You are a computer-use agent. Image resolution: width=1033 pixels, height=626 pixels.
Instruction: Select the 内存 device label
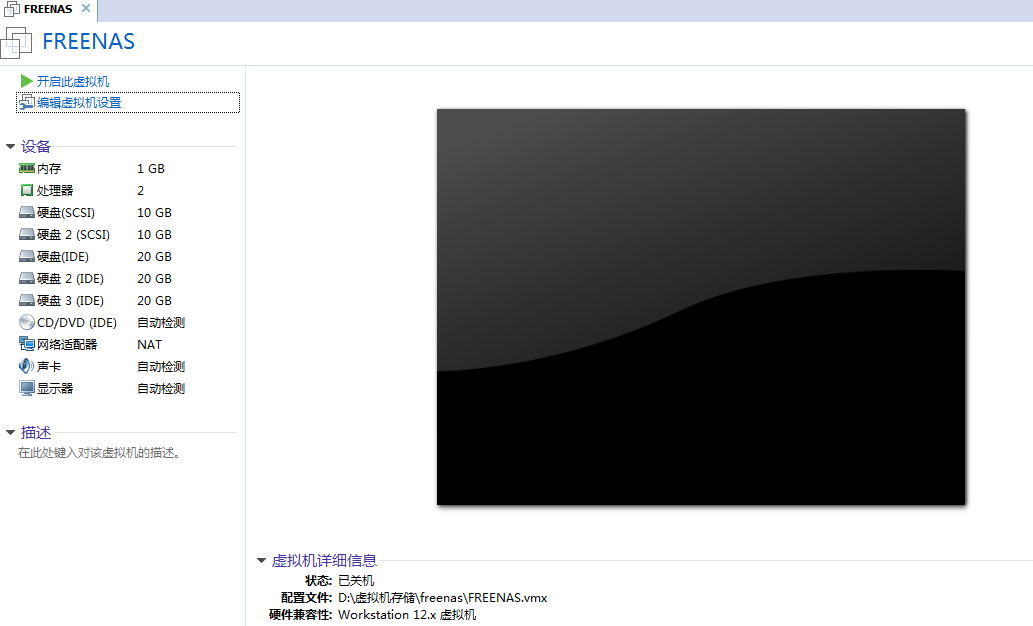point(49,169)
